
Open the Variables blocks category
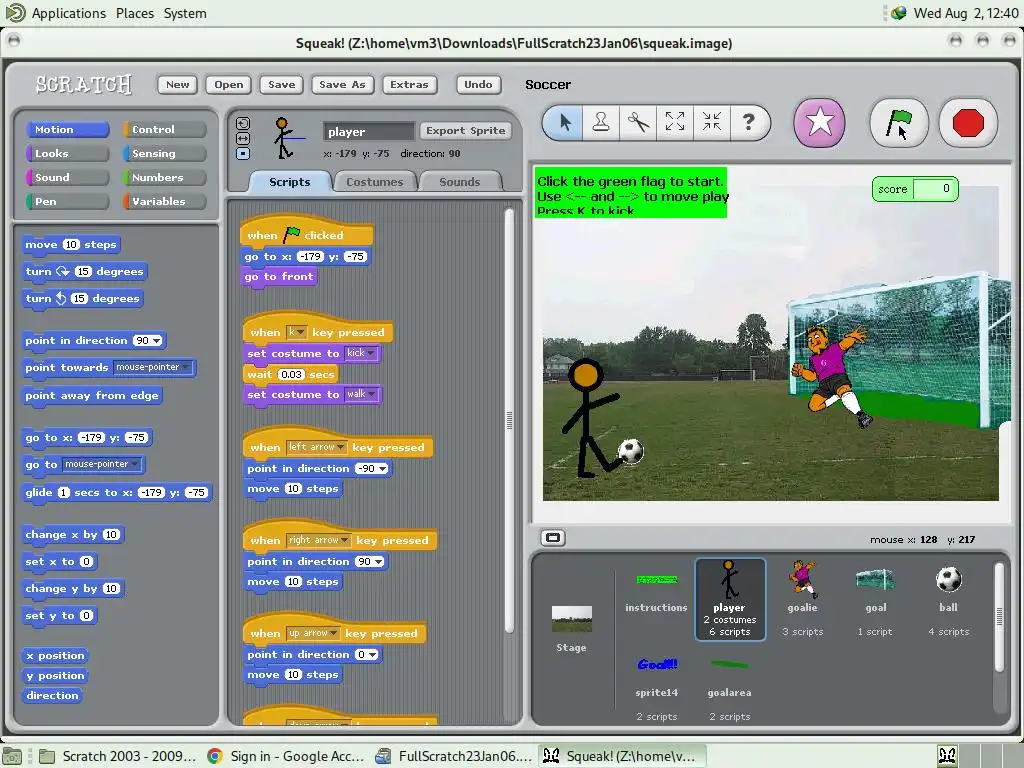click(165, 201)
